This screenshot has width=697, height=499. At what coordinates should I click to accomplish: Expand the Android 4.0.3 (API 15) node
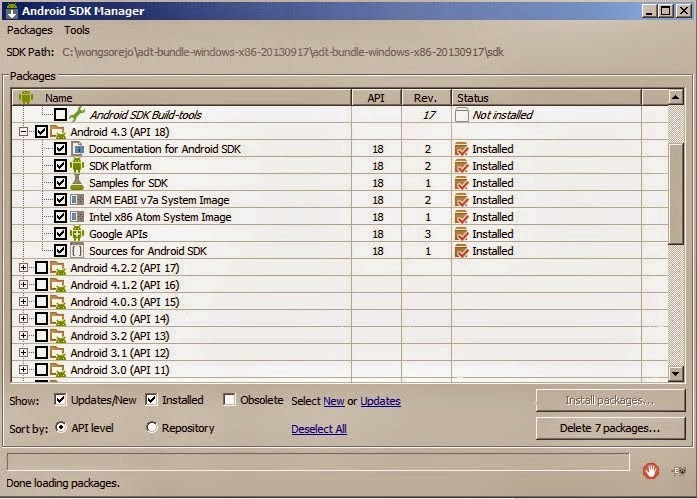[x=24, y=302]
